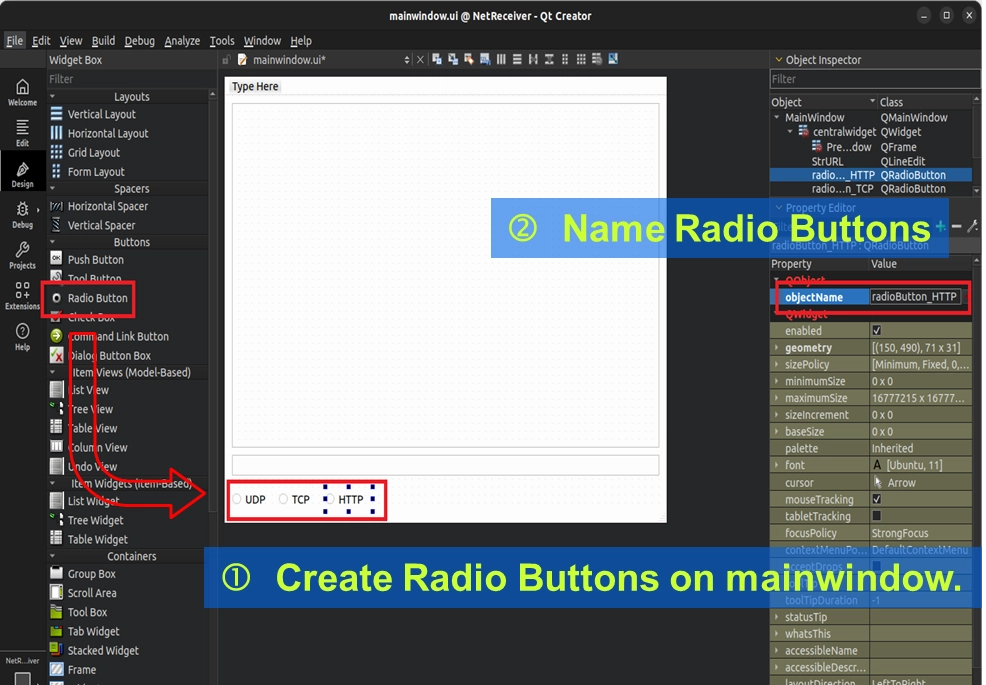Close mainwindow.ui document with X icon

point(420,60)
